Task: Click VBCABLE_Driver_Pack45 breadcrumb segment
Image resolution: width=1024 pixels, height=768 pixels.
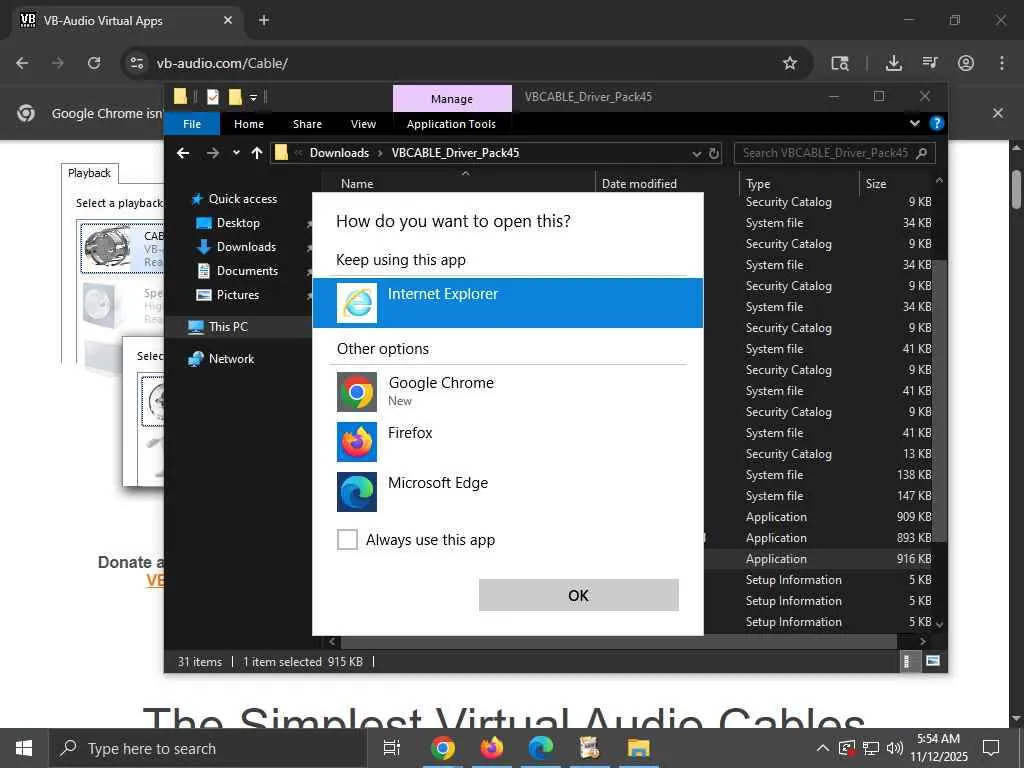Action: pyautogui.click(x=455, y=153)
